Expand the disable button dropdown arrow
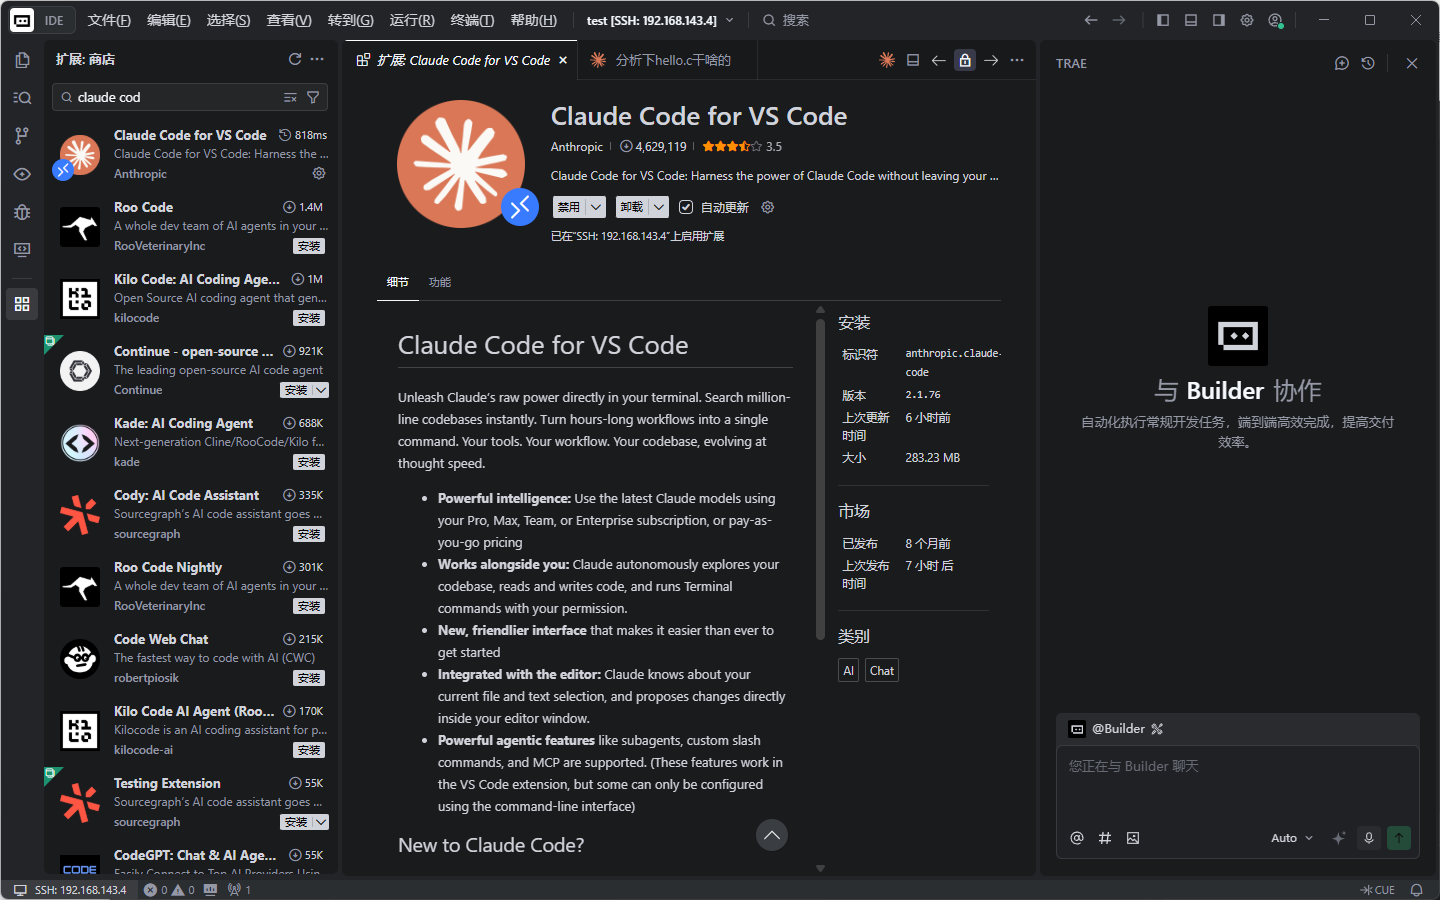 (x=596, y=207)
